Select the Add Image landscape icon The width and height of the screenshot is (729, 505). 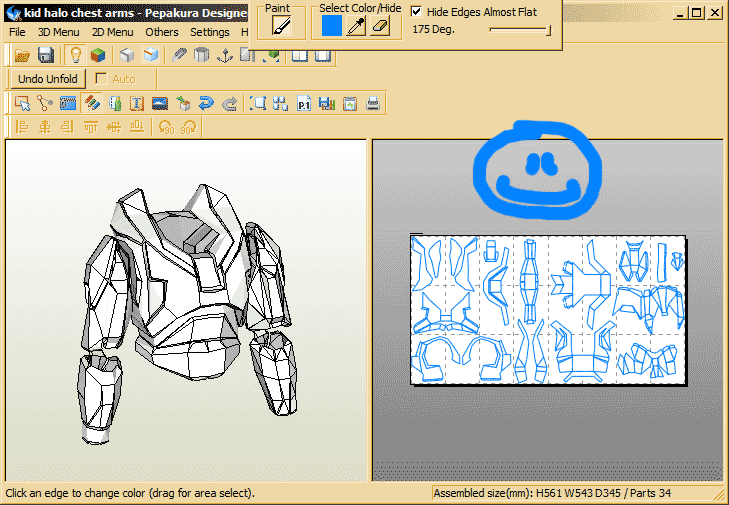tap(160, 103)
